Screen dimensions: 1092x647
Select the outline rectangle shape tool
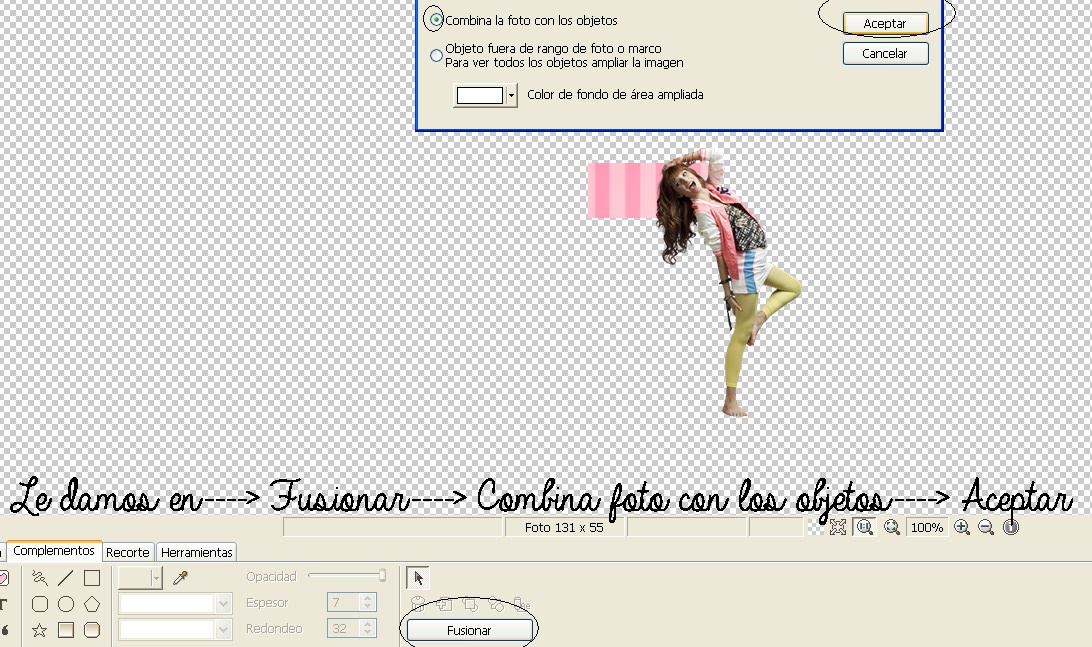pyautogui.click(x=92, y=578)
